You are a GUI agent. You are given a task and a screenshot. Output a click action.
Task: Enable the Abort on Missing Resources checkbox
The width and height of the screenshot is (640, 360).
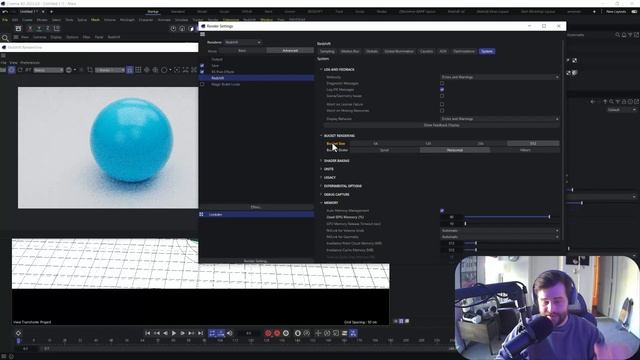(x=442, y=111)
